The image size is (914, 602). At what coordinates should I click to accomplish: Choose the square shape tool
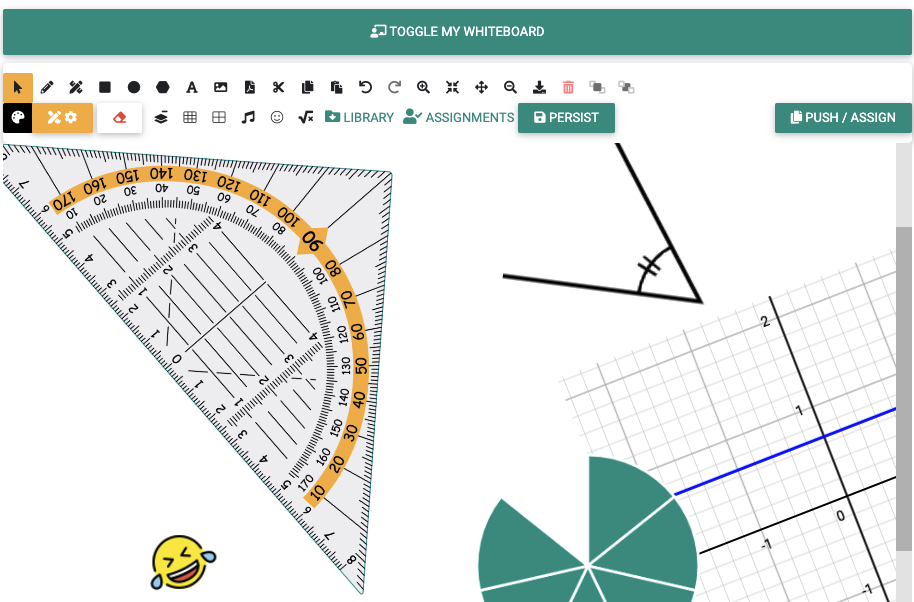[x=105, y=87]
